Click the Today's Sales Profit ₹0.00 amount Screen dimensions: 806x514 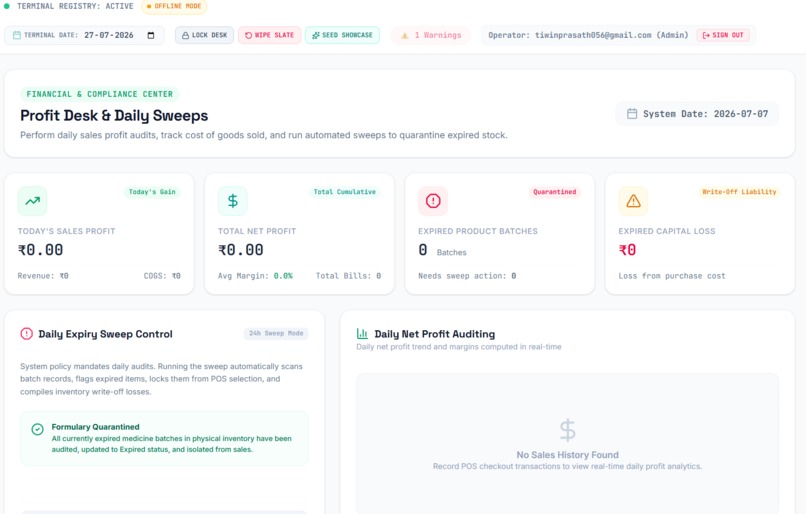[41, 250]
